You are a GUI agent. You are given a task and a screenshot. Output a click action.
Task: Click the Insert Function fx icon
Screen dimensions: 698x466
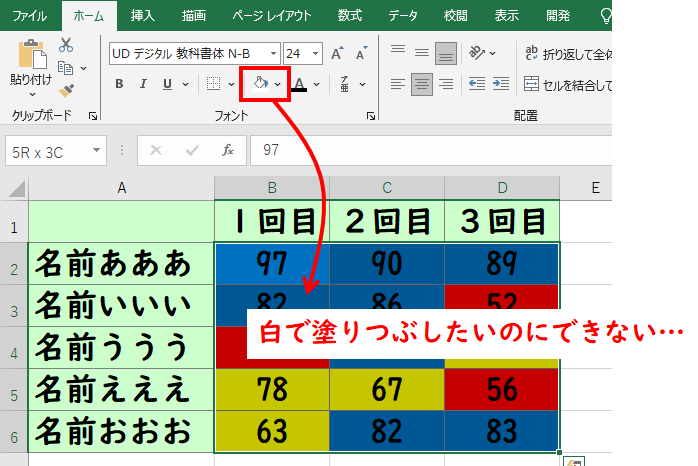pos(228,150)
